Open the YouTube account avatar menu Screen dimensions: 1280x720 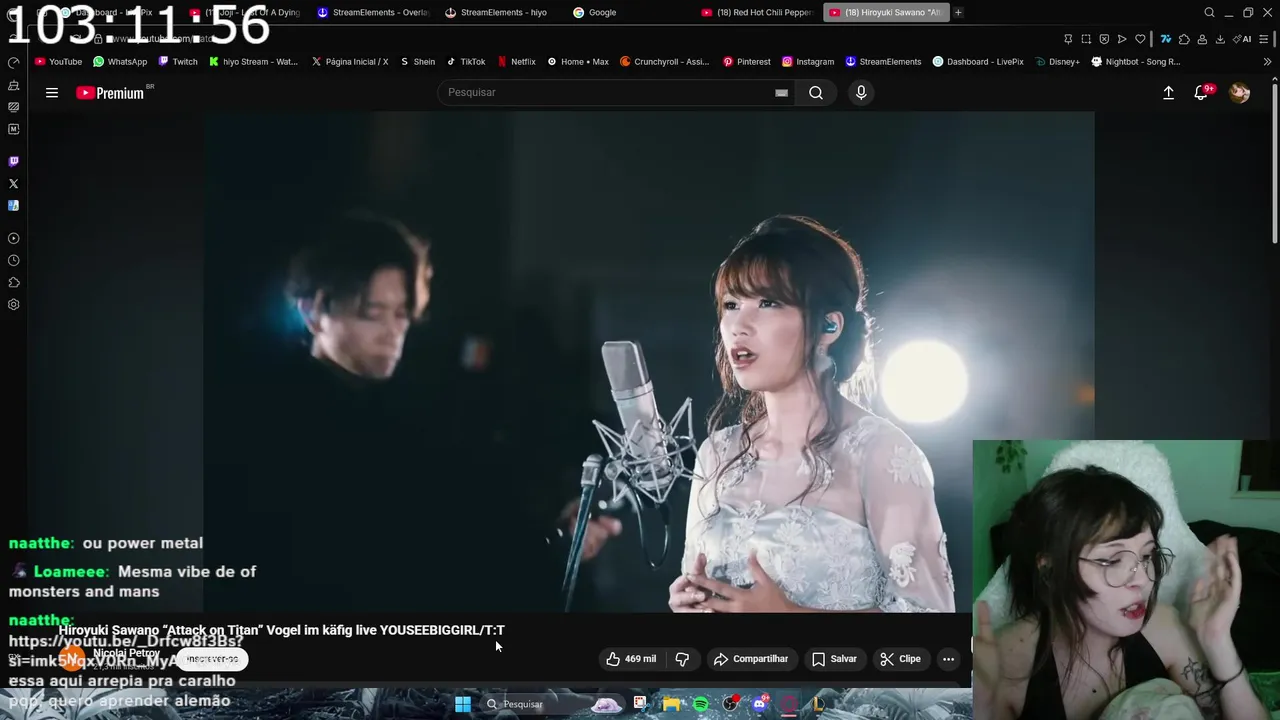(1239, 93)
